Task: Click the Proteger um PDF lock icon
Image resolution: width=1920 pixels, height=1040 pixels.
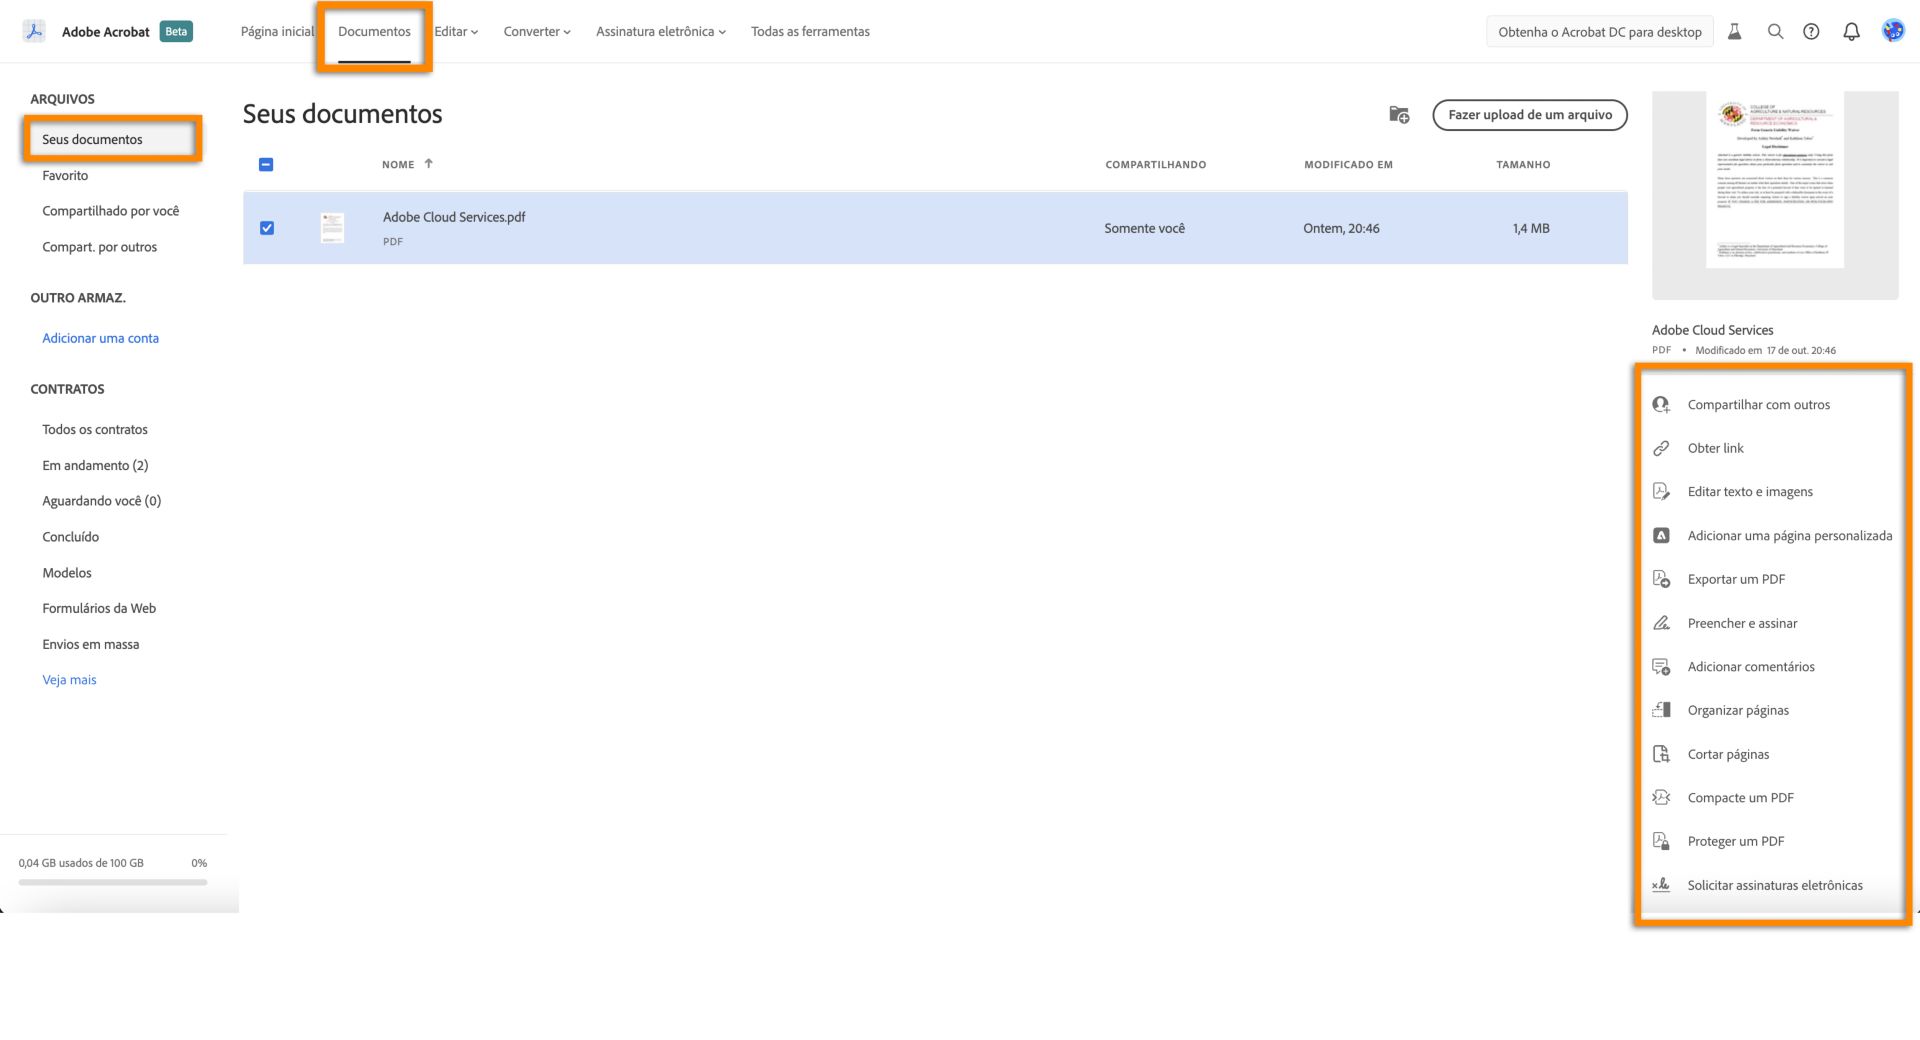Action: coord(1661,841)
